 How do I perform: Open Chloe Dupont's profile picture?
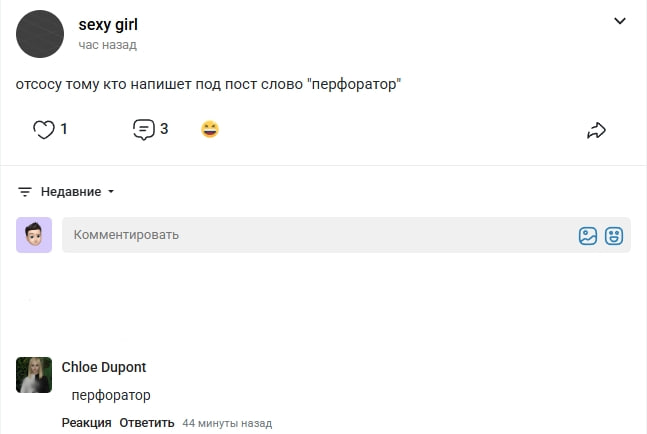[x=34, y=375]
